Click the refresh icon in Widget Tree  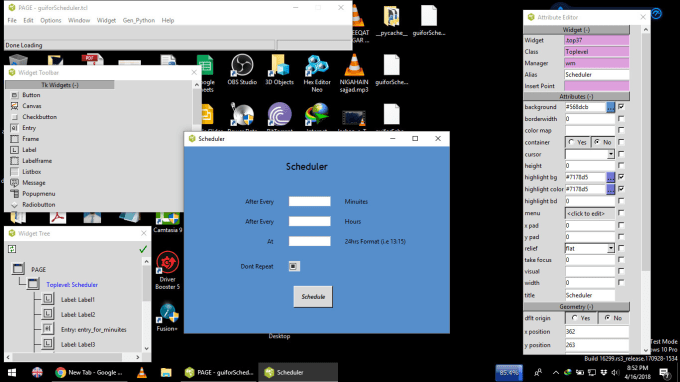tap(12, 249)
